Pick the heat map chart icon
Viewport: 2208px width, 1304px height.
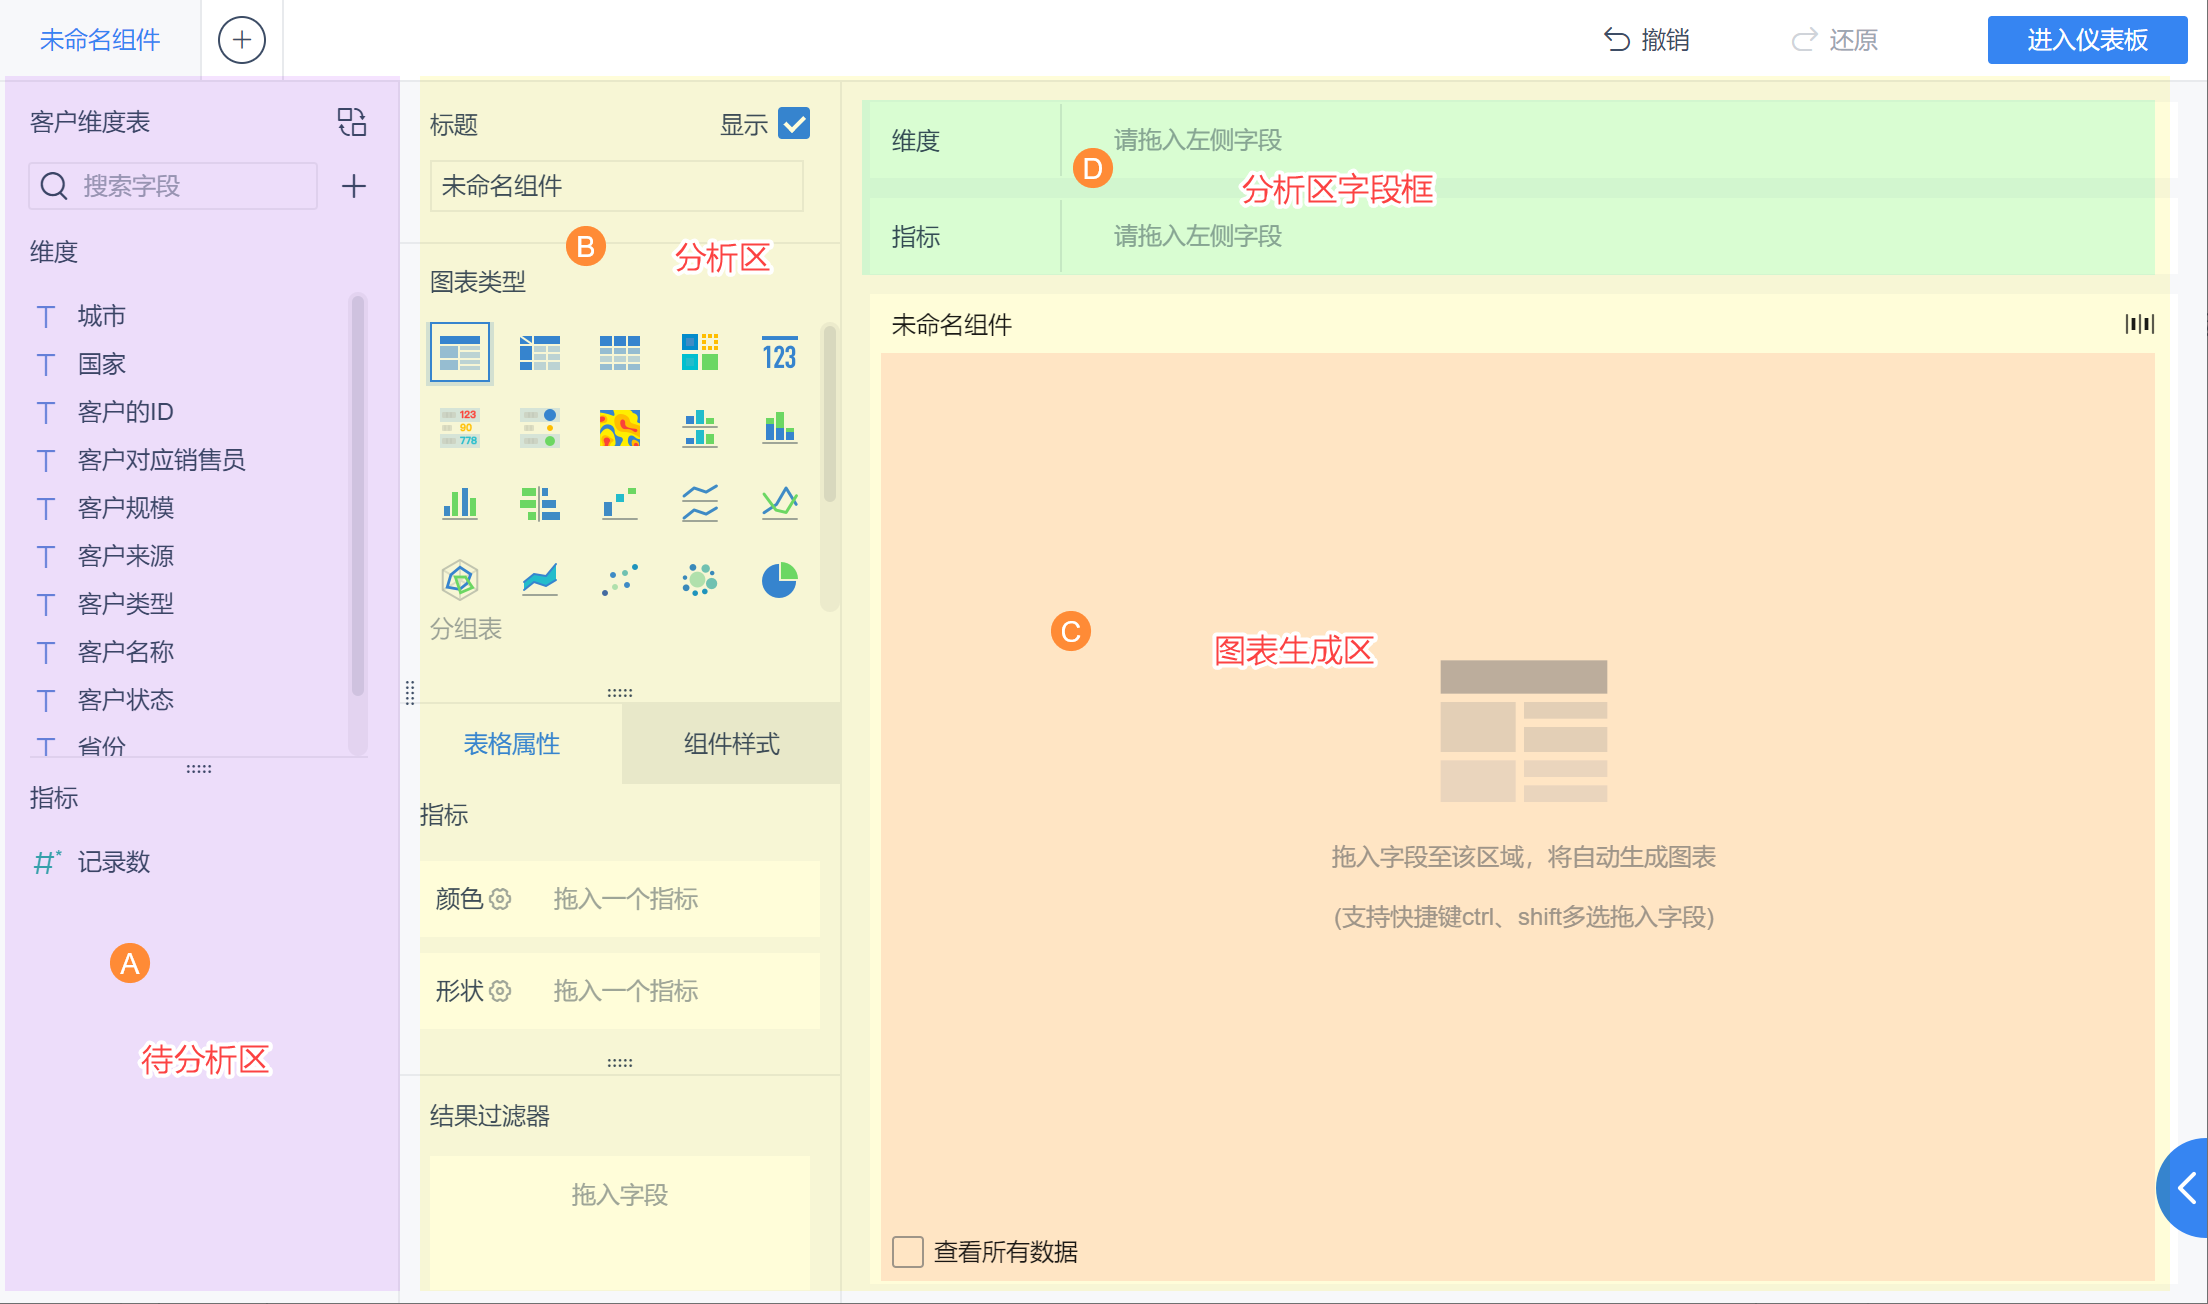point(619,428)
